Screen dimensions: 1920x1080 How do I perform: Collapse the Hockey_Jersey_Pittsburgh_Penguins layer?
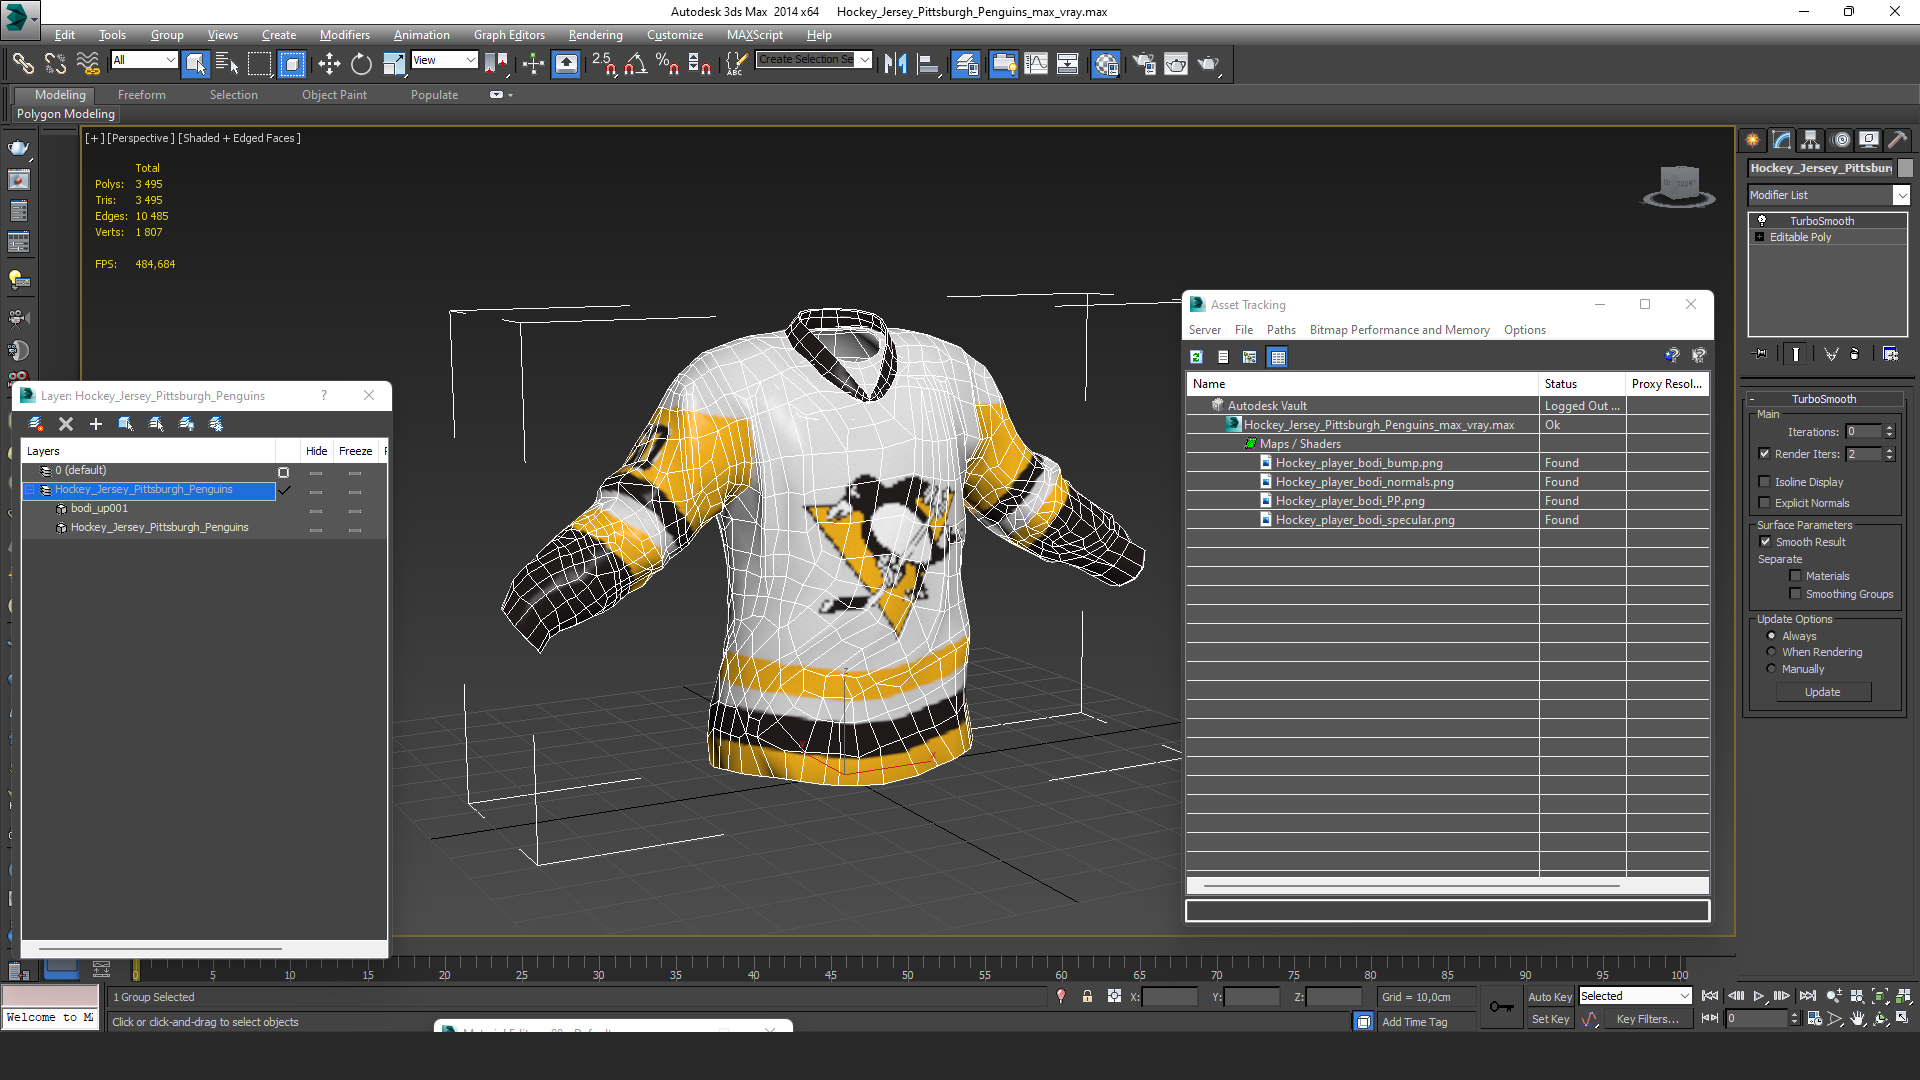31,490
